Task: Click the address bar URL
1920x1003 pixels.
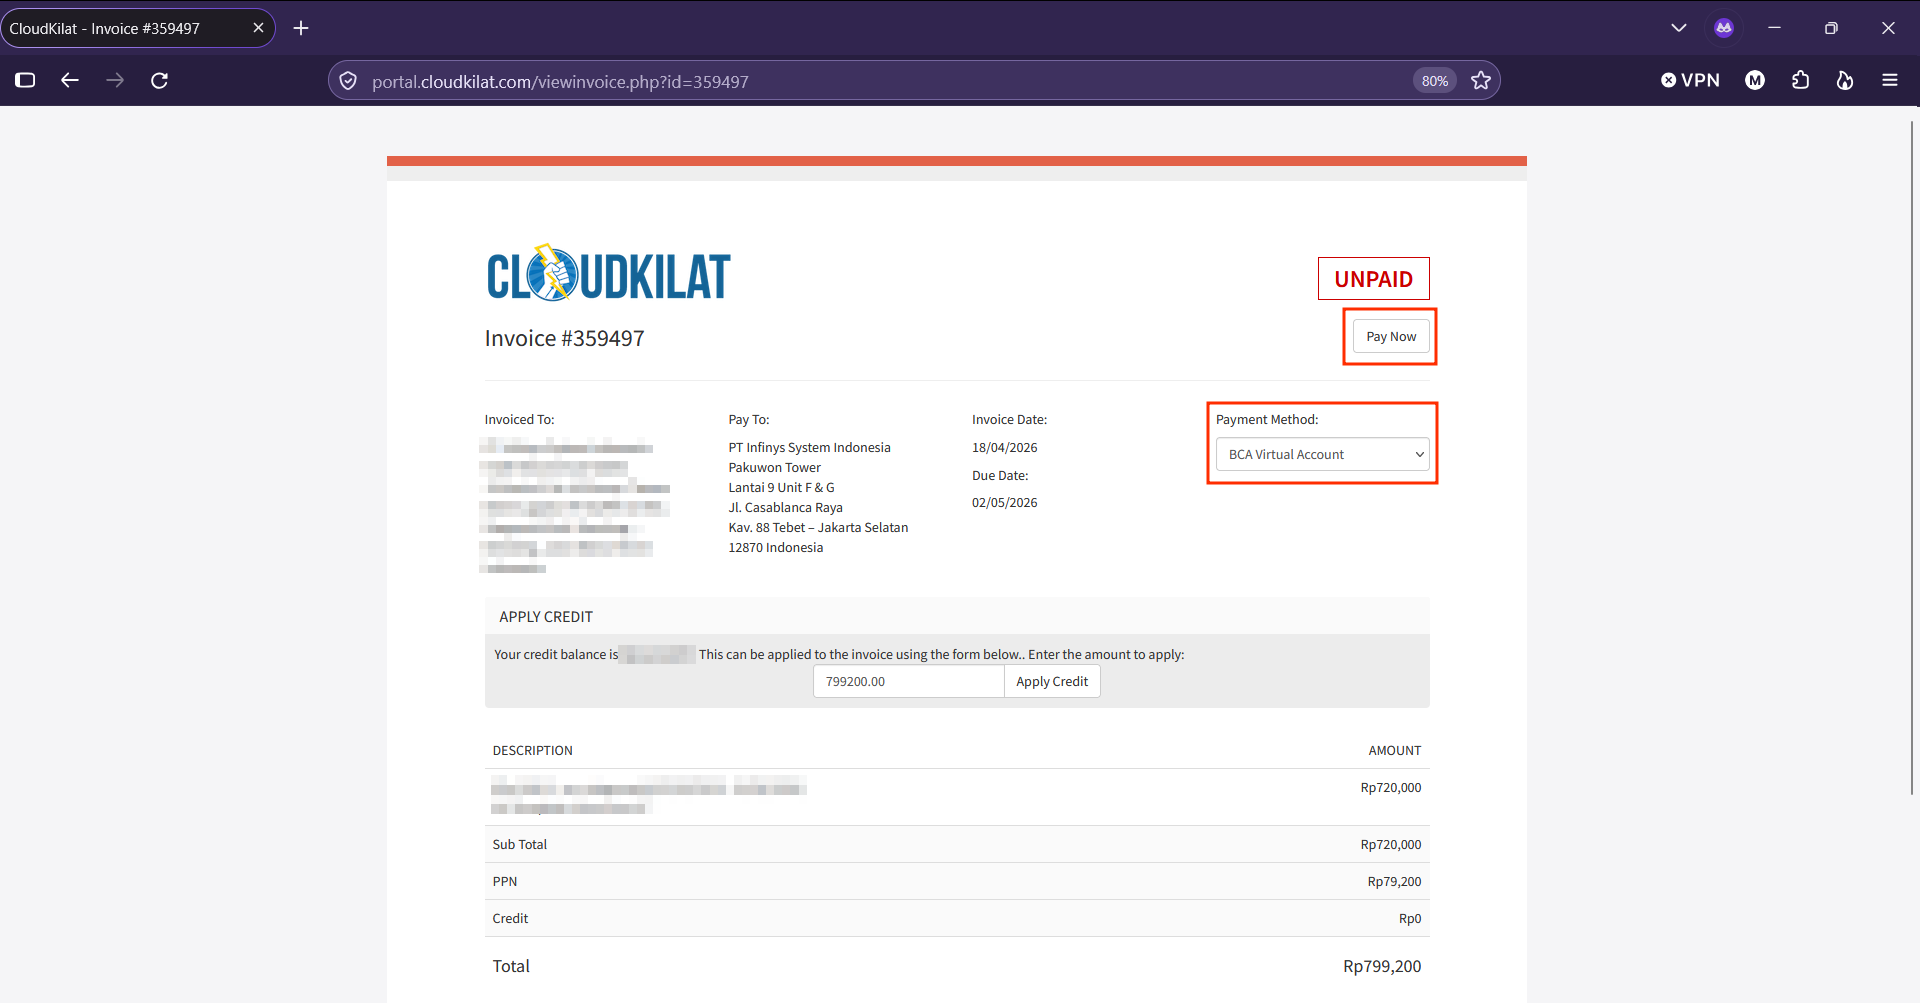Action: pyautogui.click(x=560, y=82)
